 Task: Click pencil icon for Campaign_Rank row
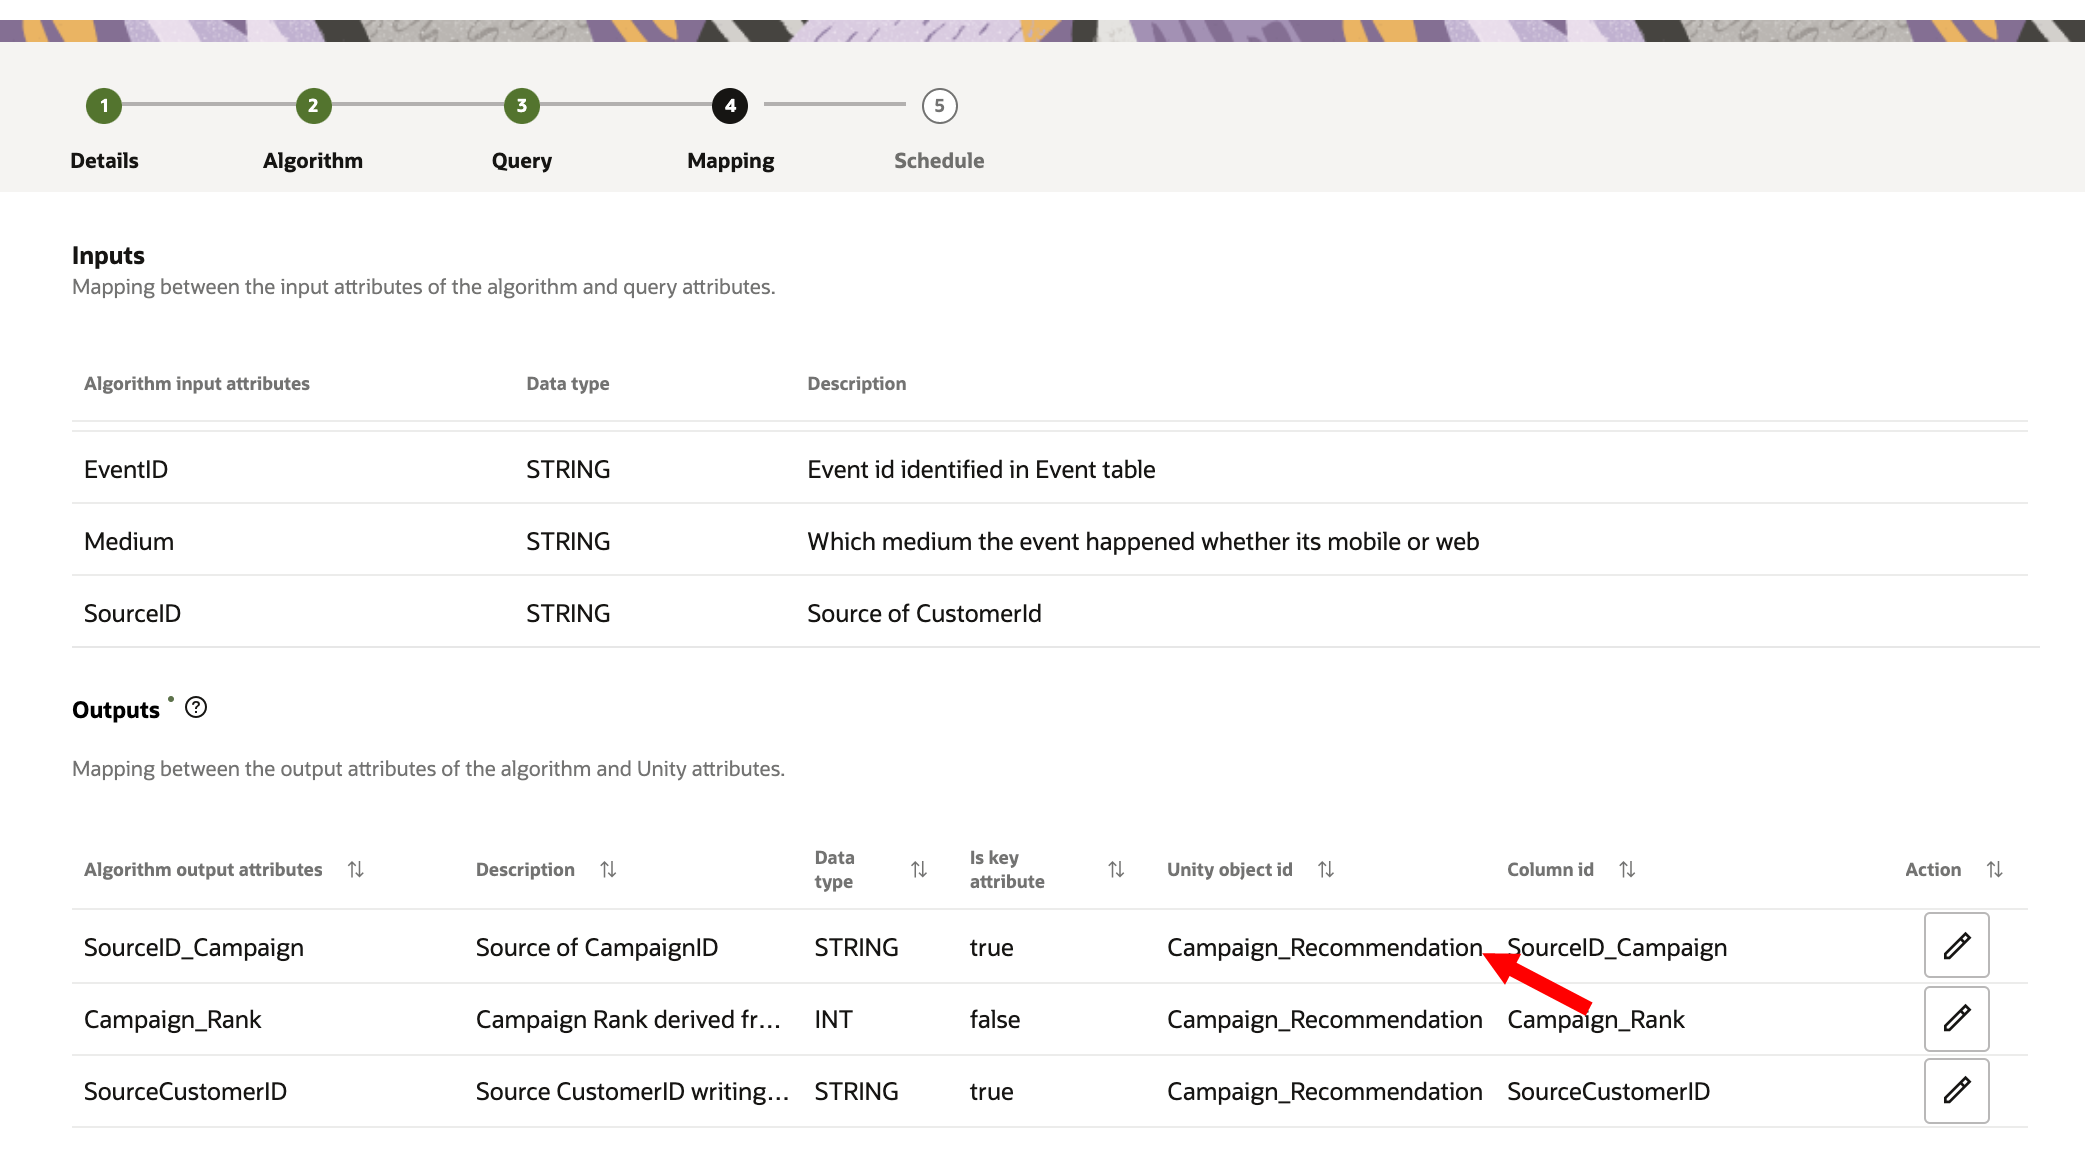coord(1956,1018)
